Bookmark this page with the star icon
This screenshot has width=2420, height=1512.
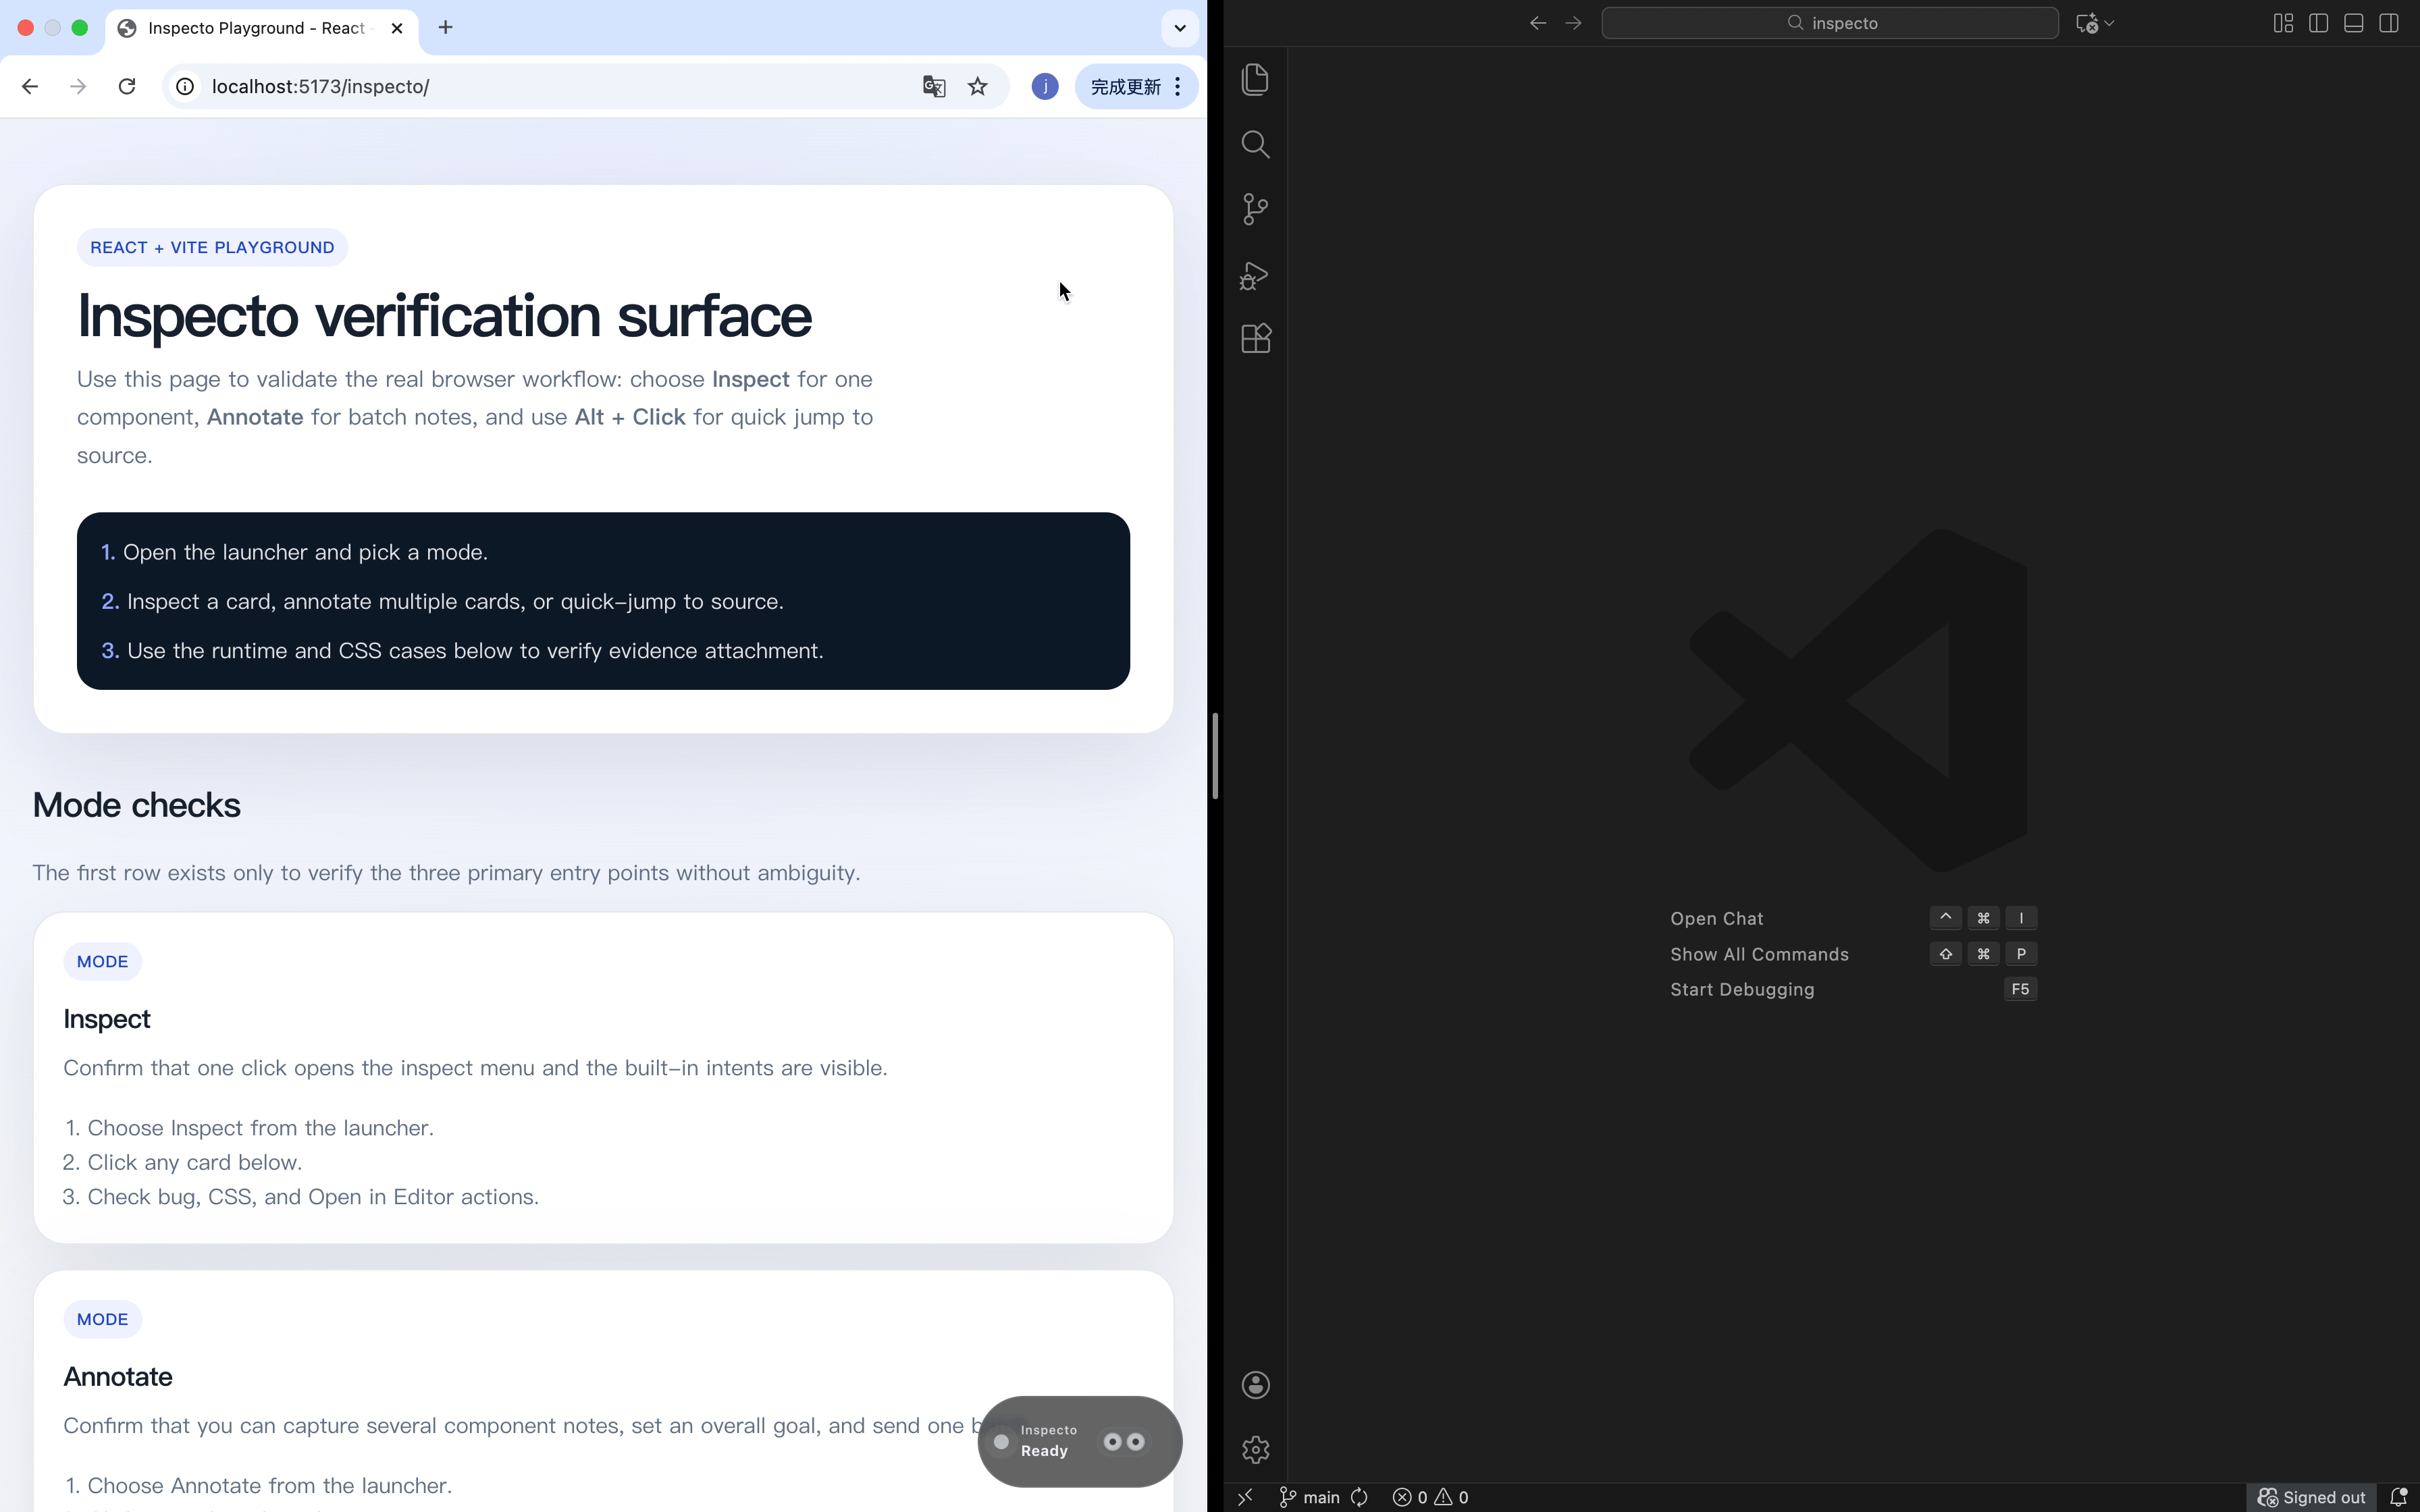click(978, 86)
